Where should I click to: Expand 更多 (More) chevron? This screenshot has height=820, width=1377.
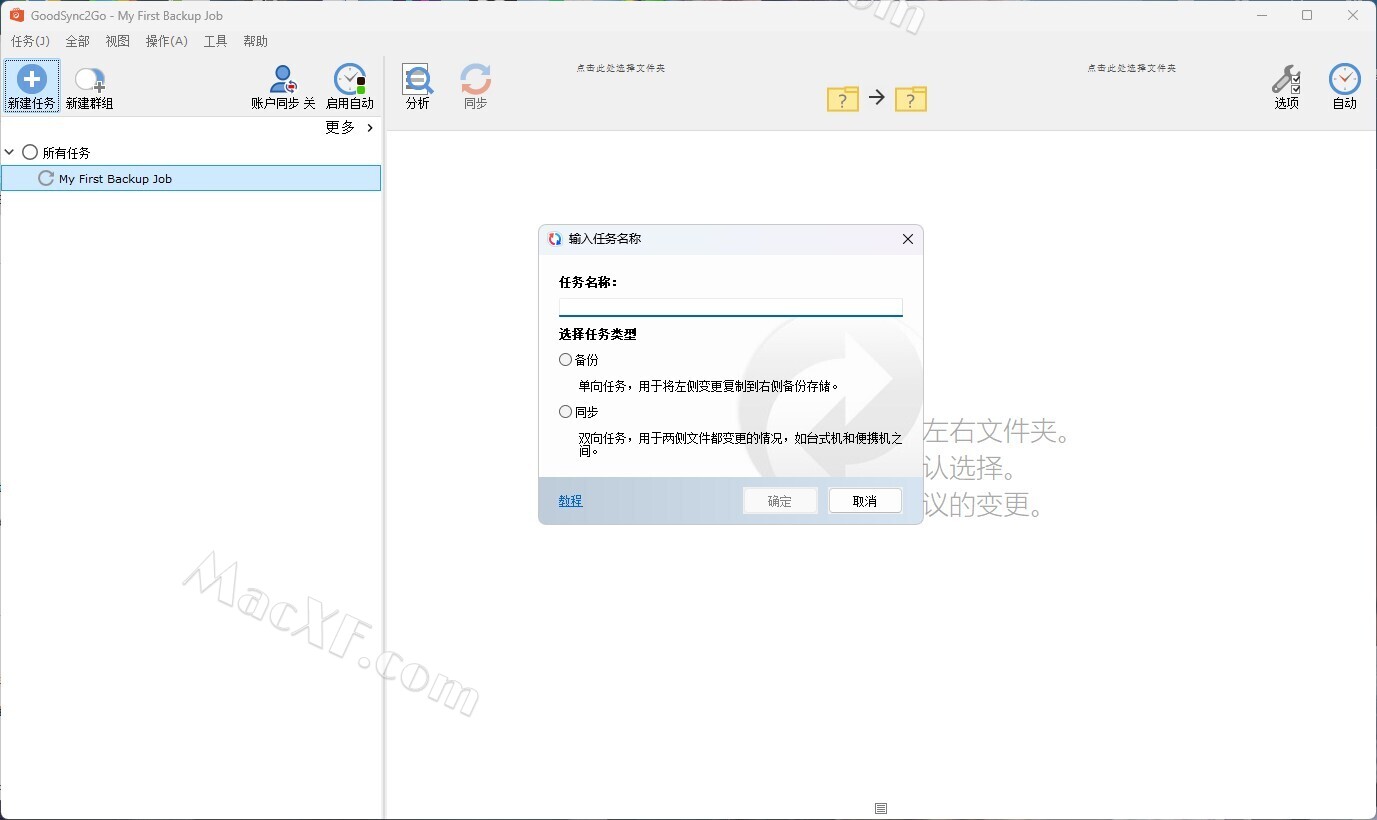coord(370,127)
